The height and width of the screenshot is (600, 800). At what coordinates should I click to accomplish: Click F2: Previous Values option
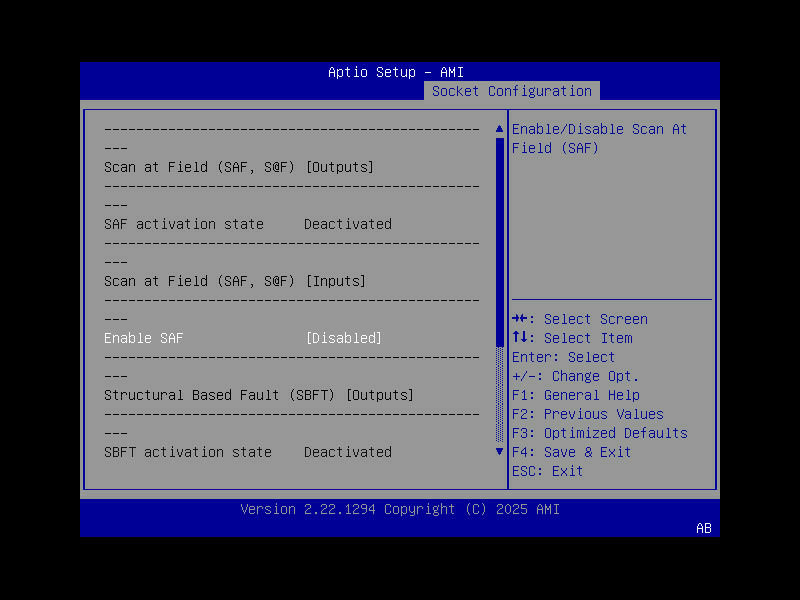click(x=588, y=414)
